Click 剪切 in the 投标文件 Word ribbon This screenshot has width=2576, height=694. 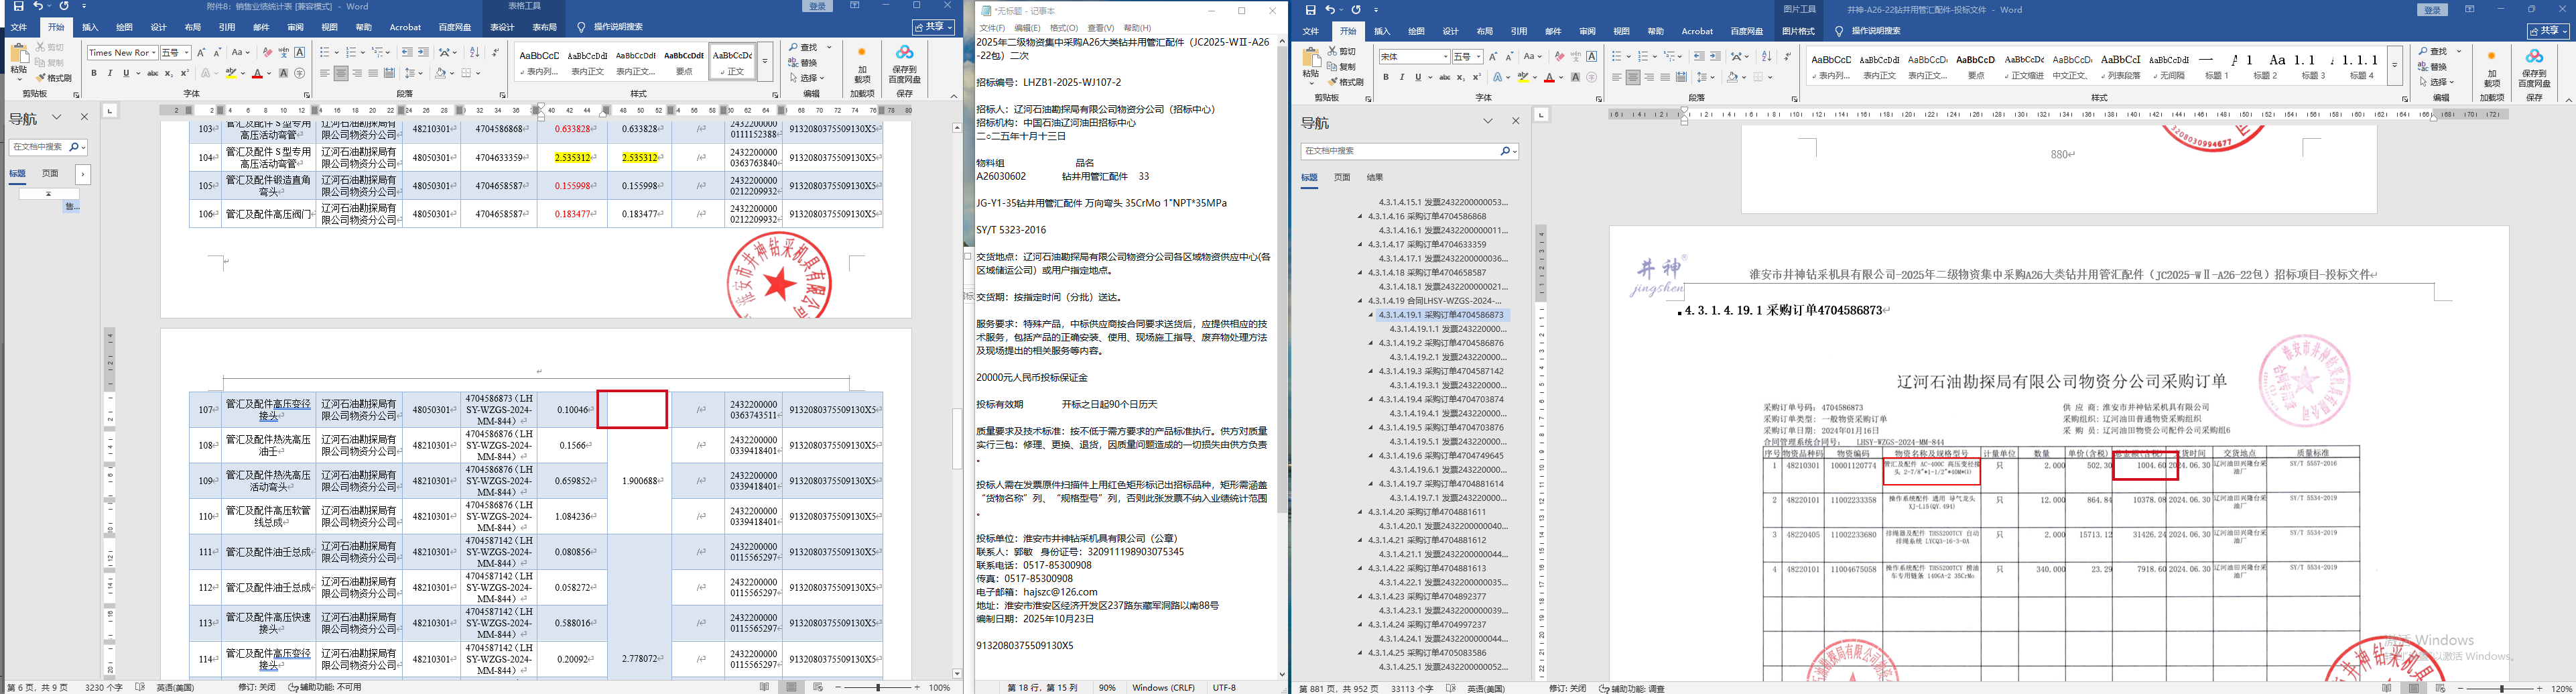click(1341, 51)
